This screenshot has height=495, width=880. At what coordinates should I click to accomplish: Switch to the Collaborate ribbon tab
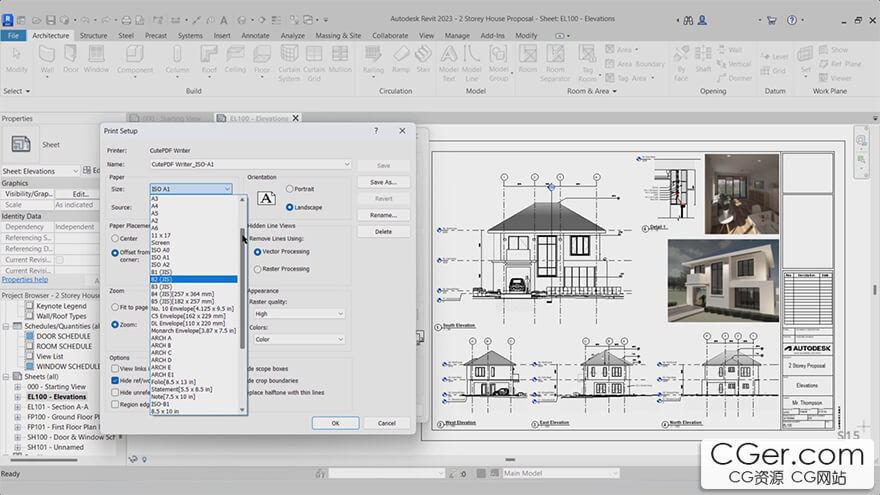pos(390,35)
